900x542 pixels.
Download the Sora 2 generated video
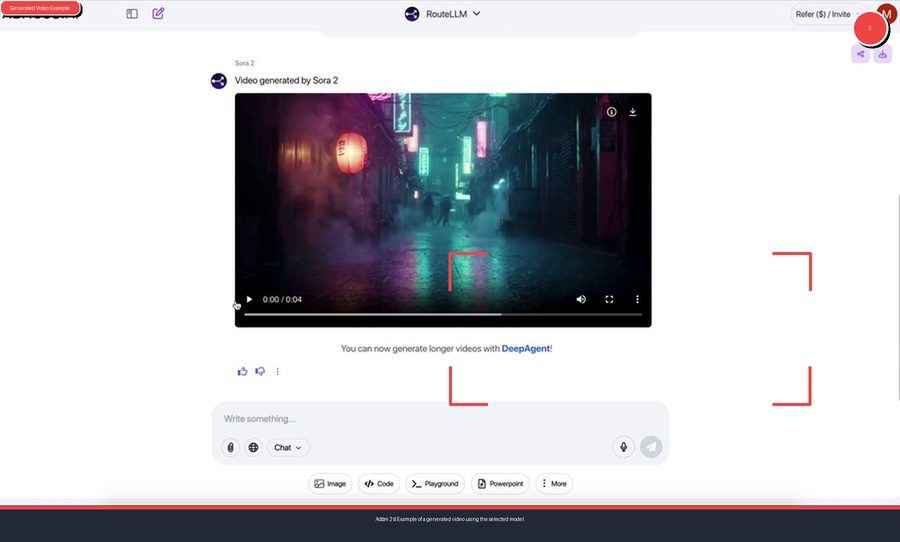coord(633,112)
